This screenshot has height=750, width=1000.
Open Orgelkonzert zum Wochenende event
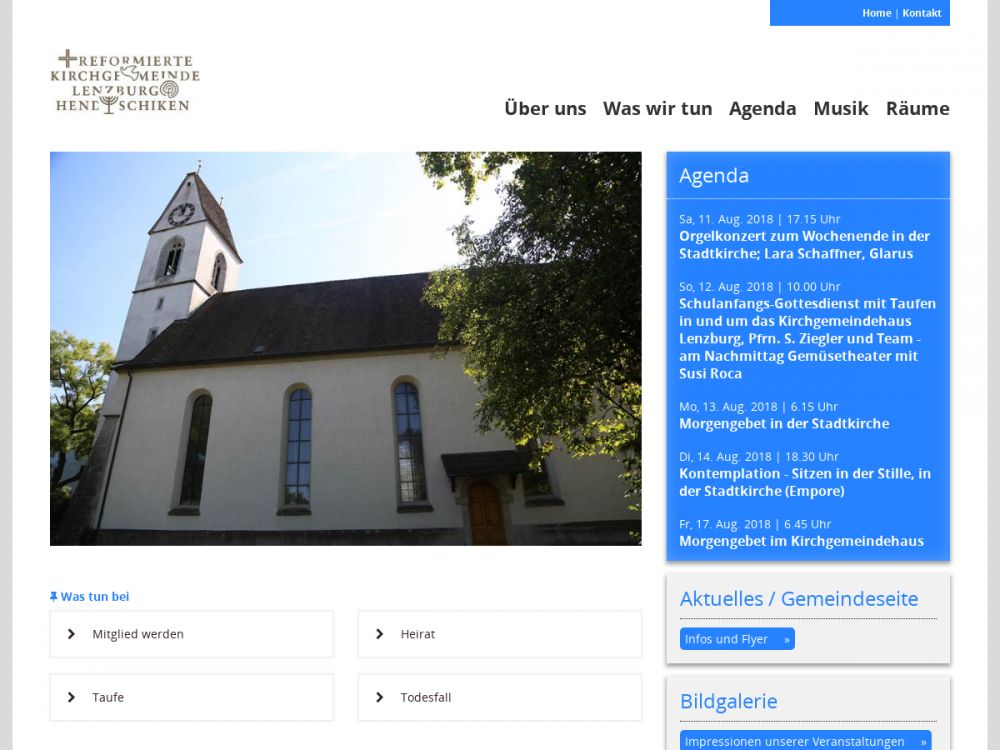click(x=804, y=245)
